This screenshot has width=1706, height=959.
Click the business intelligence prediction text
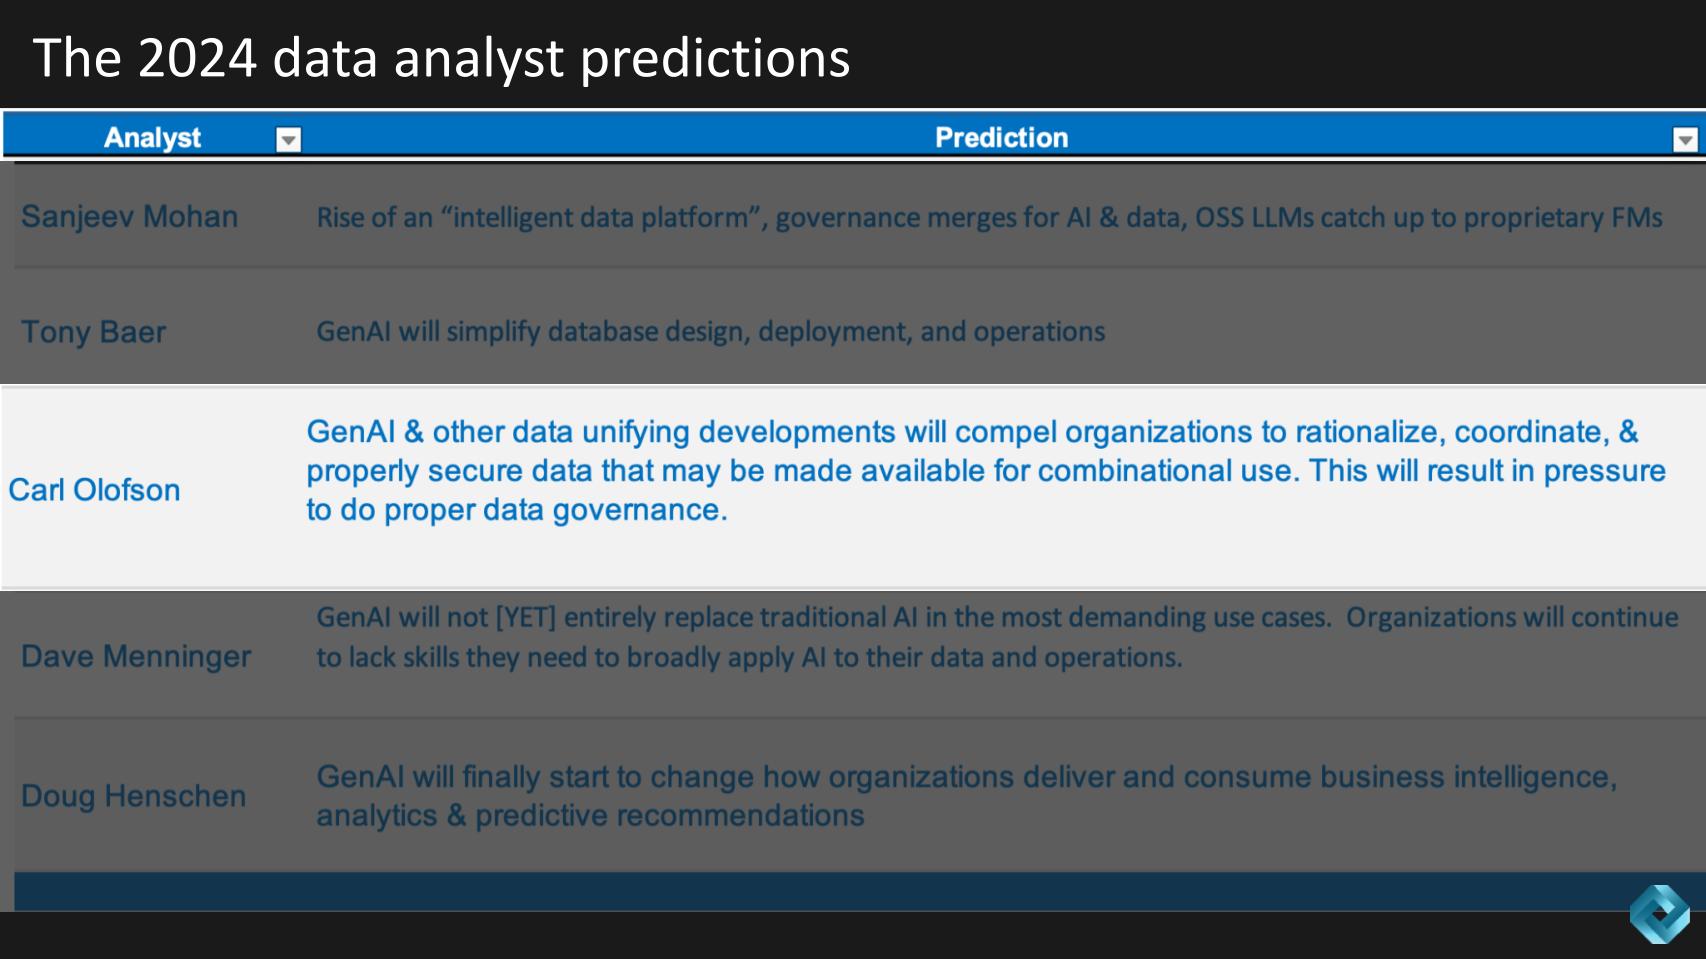pyautogui.click(x=966, y=796)
